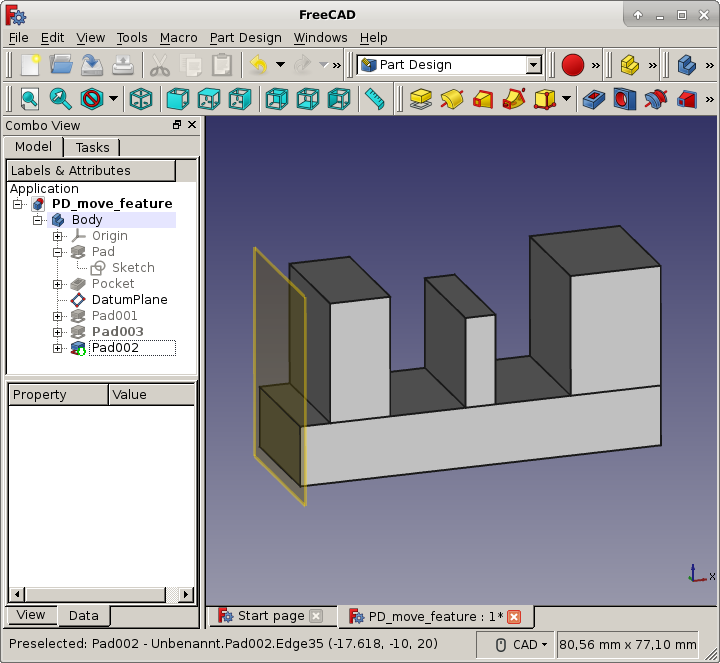Select the Measure distance ruler icon
This screenshot has height=663, width=720.
pyautogui.click(x=375, y=99)
